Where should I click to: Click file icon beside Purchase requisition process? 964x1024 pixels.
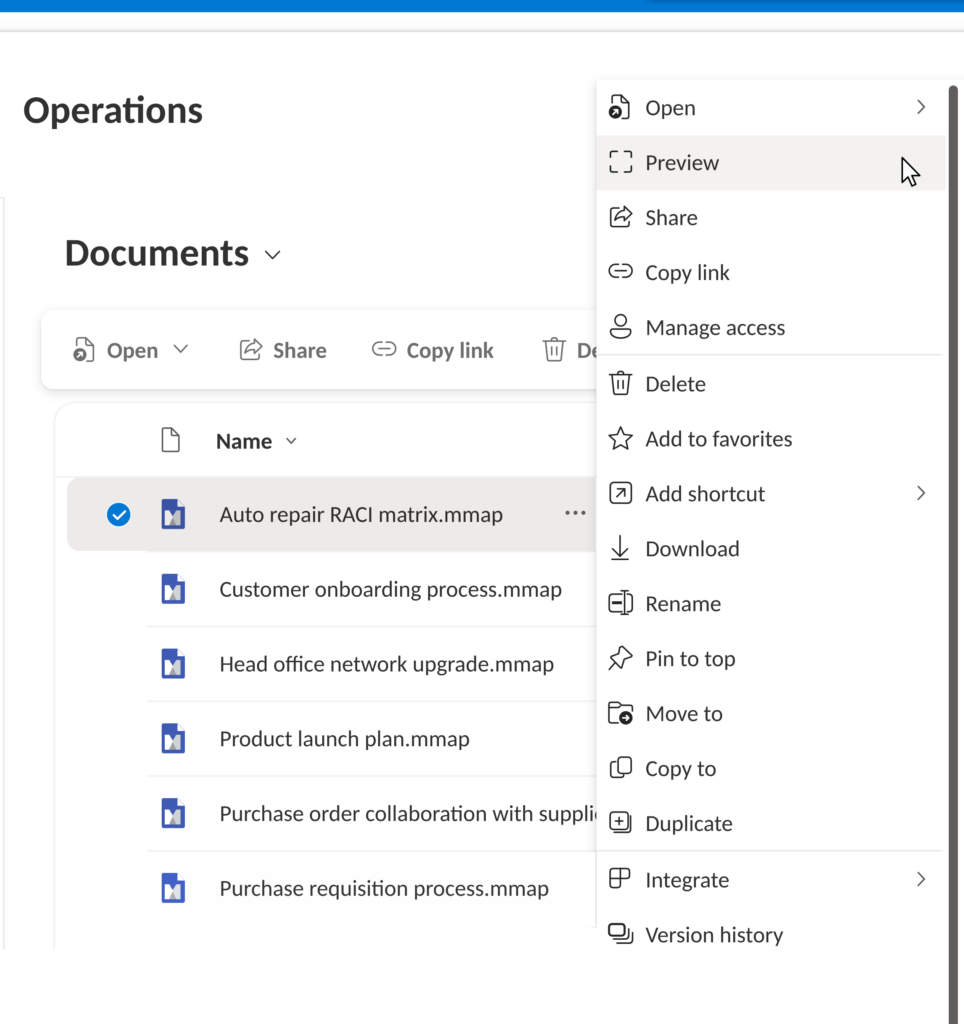(173, 888)
